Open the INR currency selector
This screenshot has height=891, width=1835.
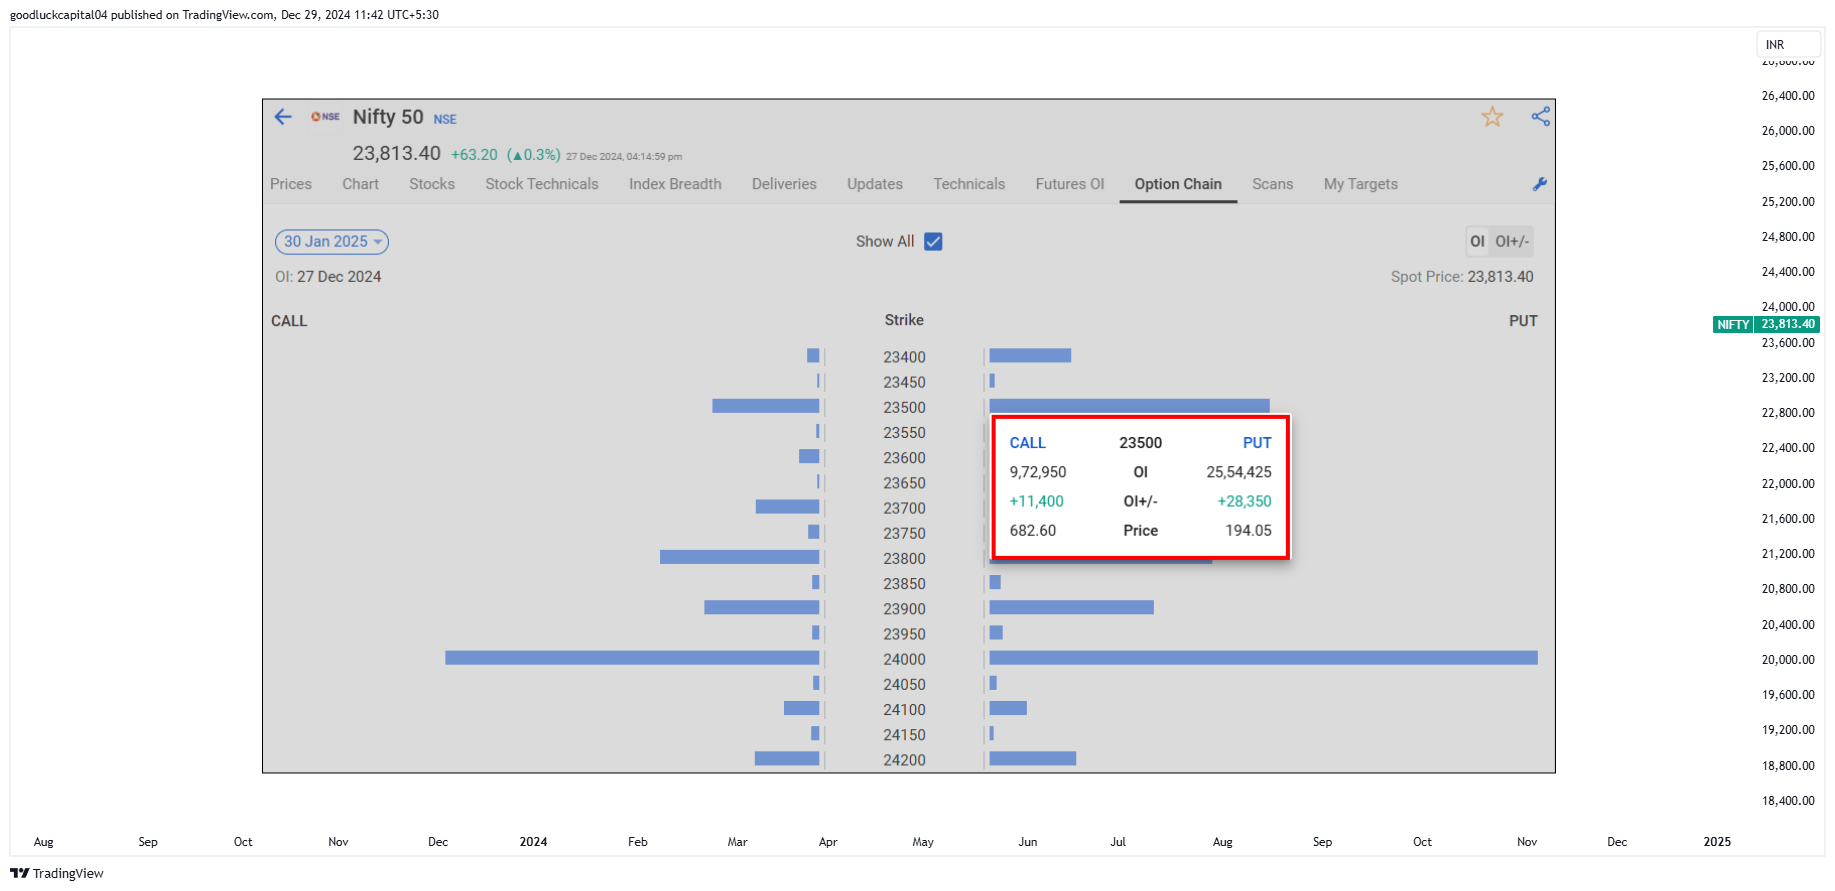coord(1788,44)
